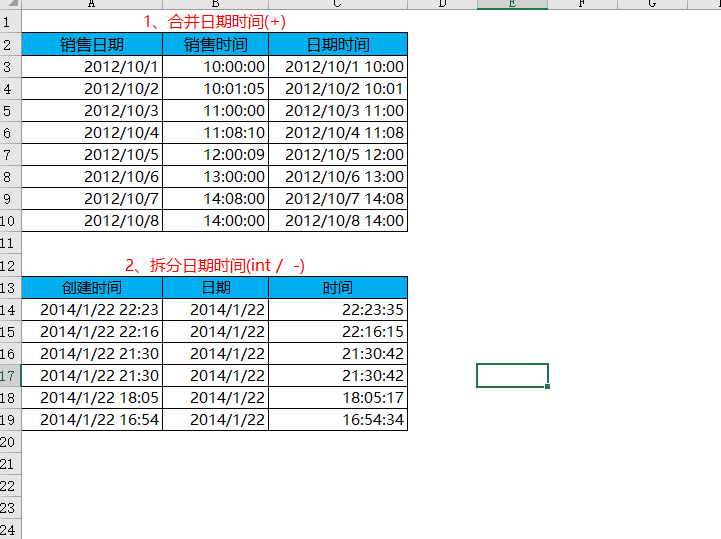Click combined cell '2012/10/7 14:08'
This screenshot has height=539, width=721.
pos(338,199)
